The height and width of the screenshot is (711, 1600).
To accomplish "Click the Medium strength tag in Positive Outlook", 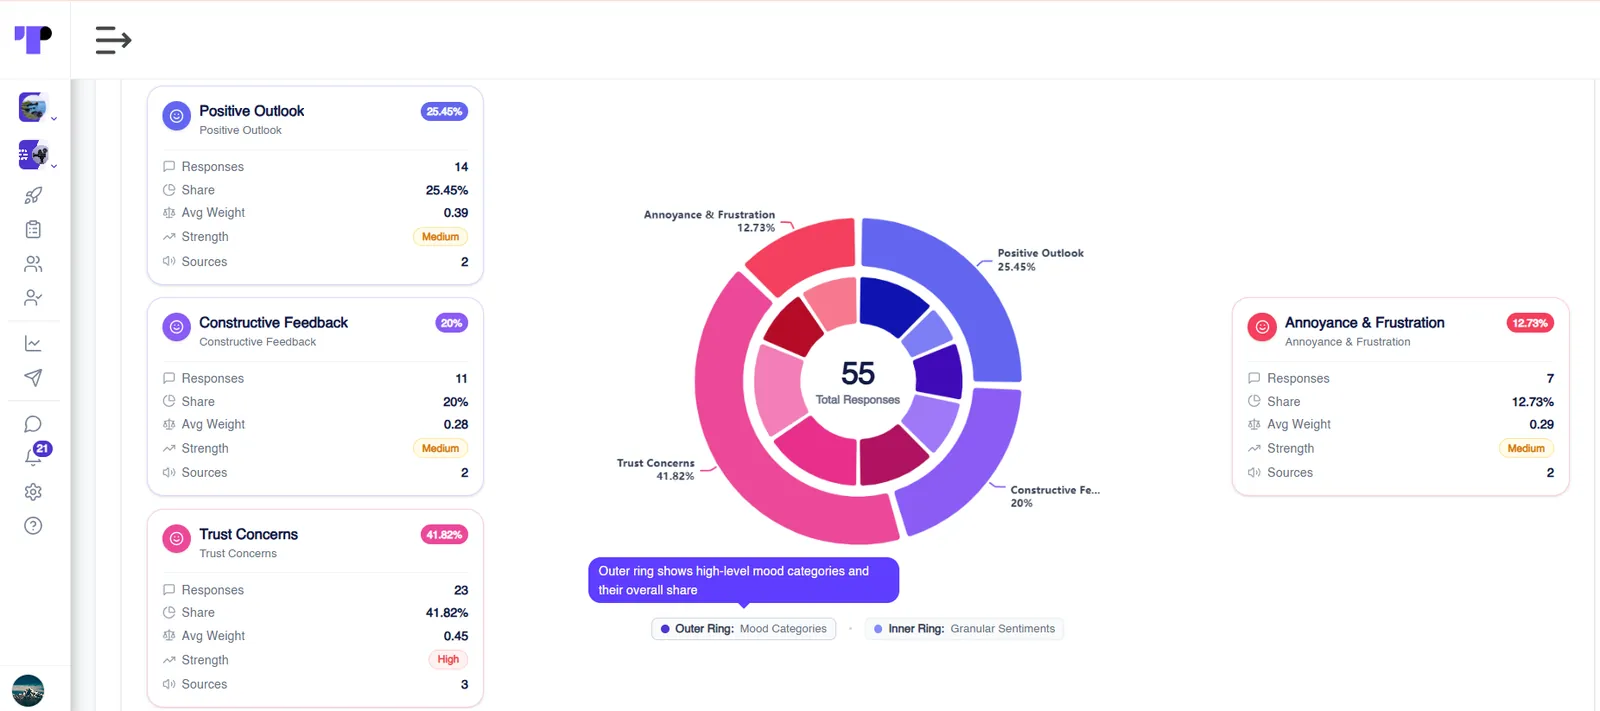I will click(440, 237).
